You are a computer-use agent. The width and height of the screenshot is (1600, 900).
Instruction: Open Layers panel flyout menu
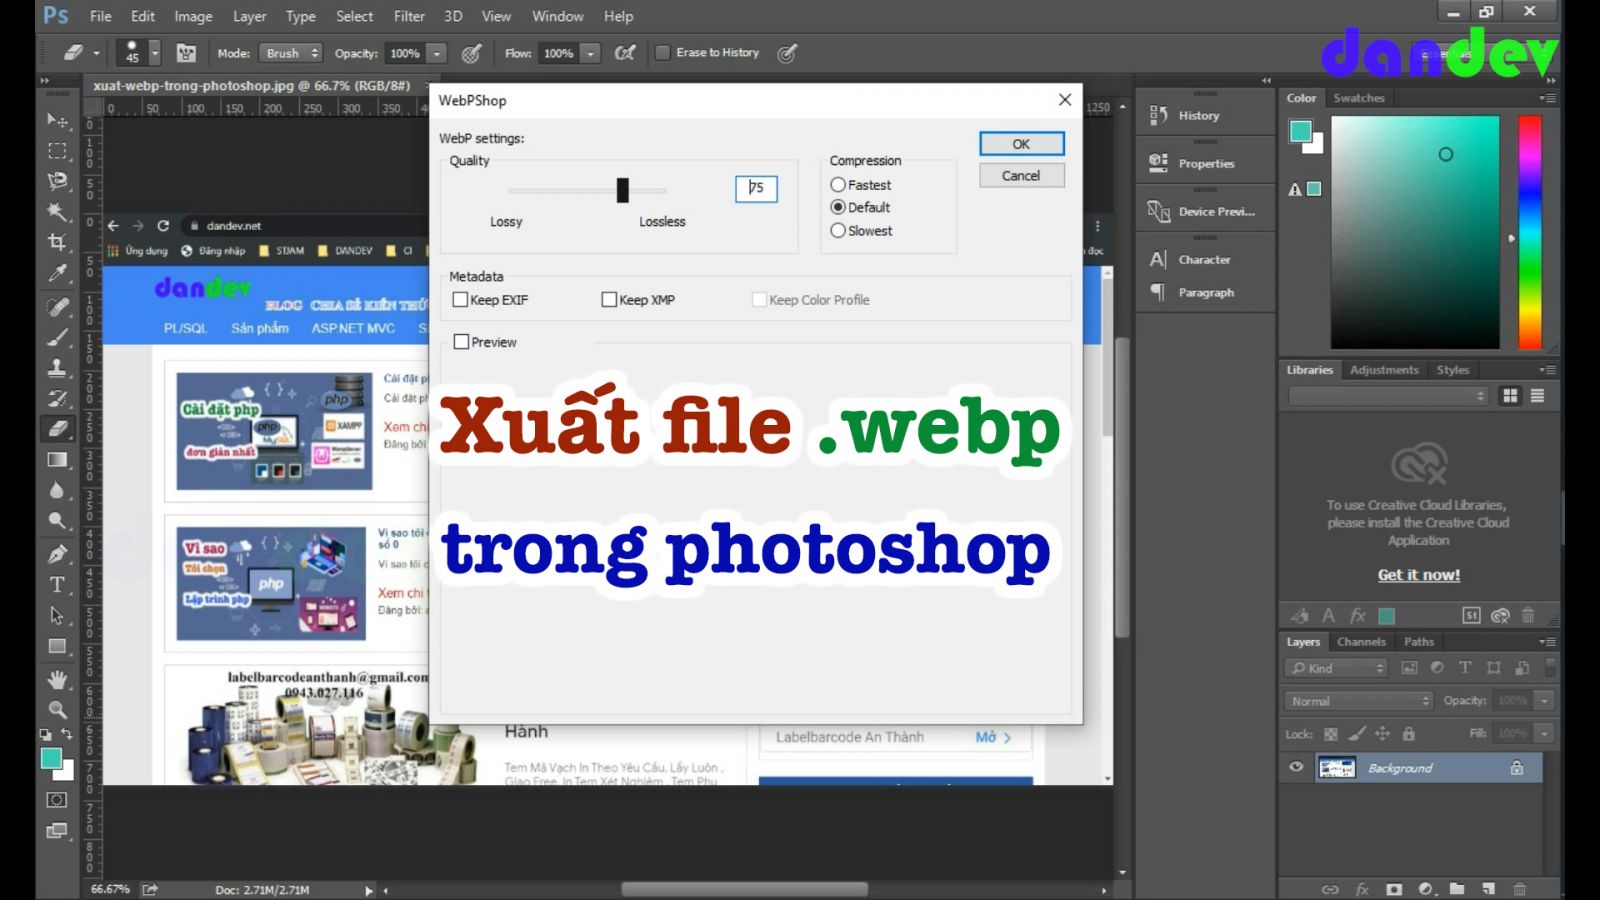click(1547, 642)
